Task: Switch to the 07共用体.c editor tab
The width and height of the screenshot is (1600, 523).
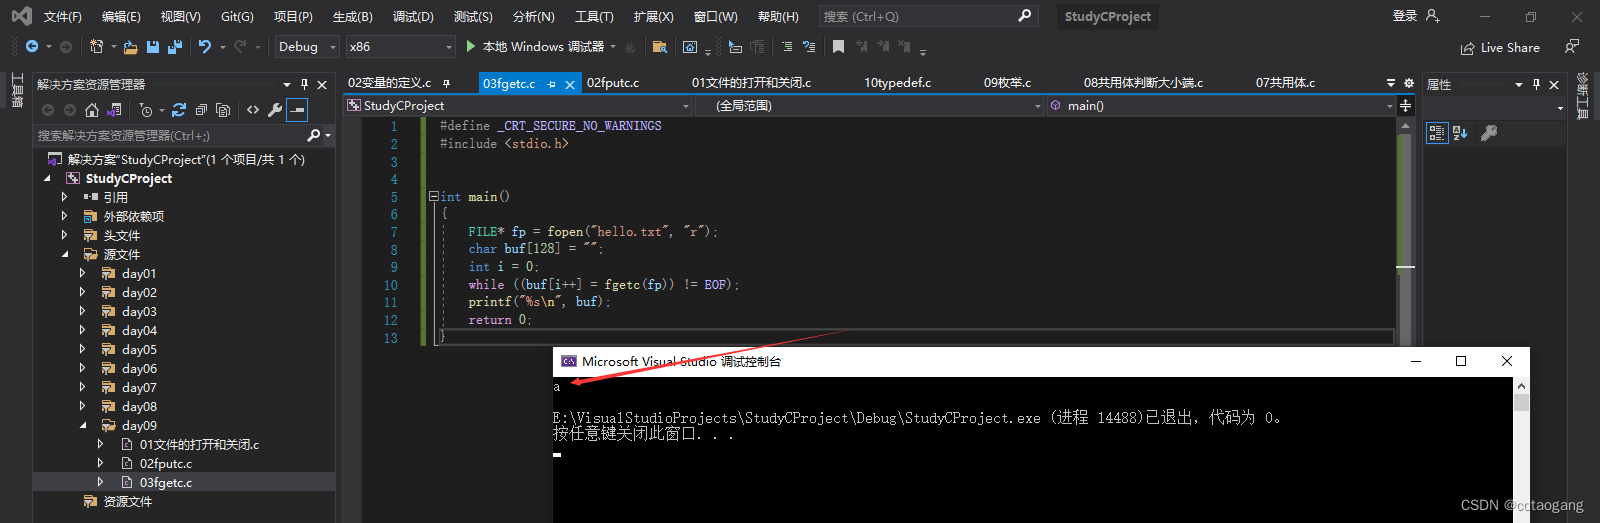Action: coord(1285,83)
